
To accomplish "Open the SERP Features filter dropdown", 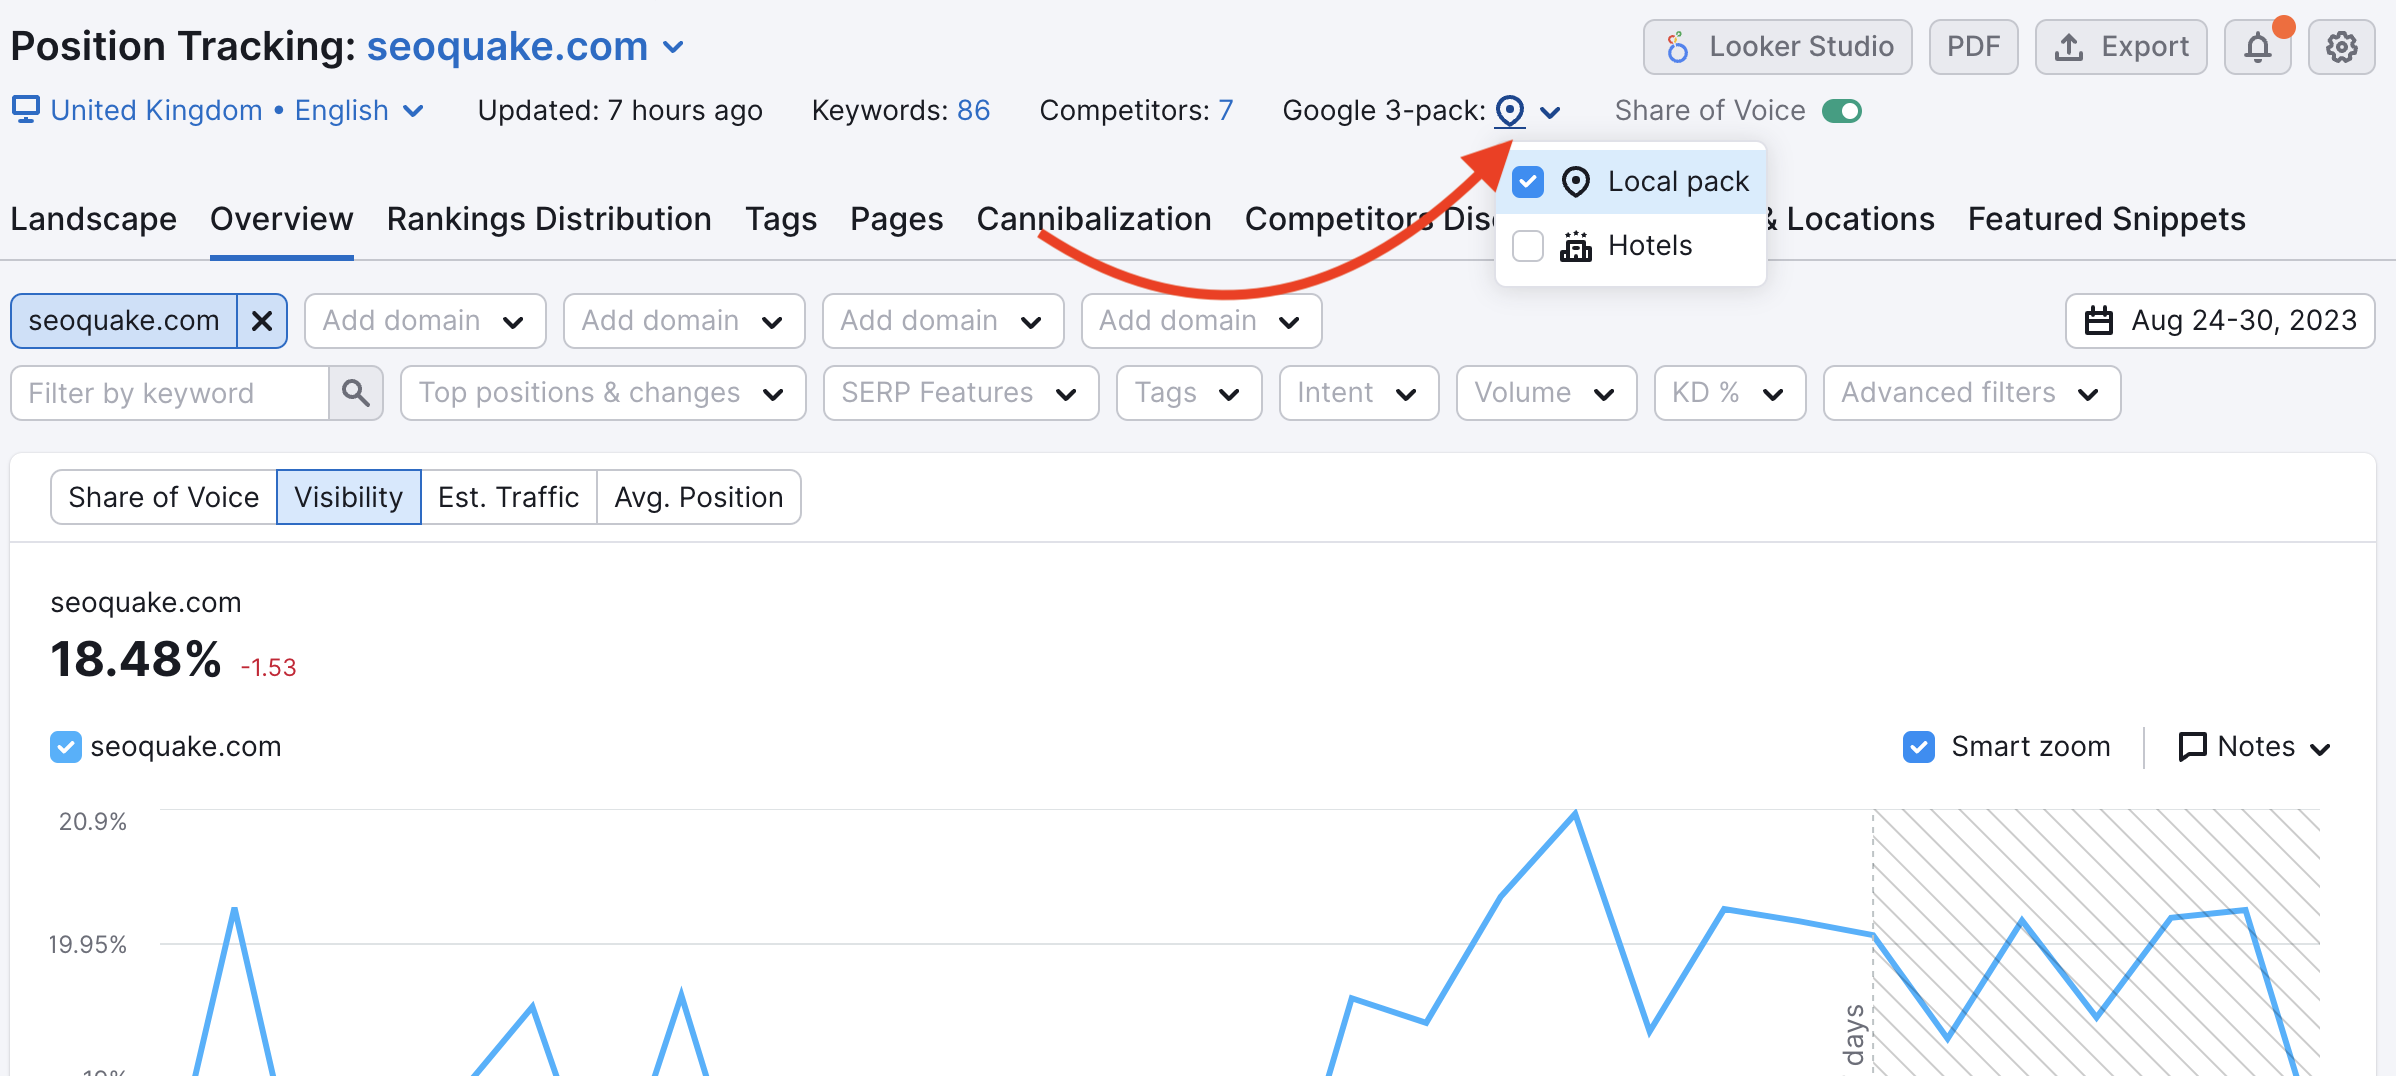I will [961, 393].
